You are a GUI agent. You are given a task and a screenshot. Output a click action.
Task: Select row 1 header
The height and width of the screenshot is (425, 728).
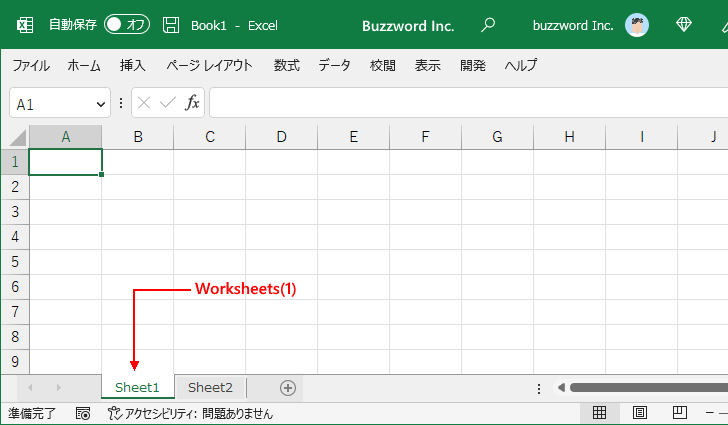point(15,162)
